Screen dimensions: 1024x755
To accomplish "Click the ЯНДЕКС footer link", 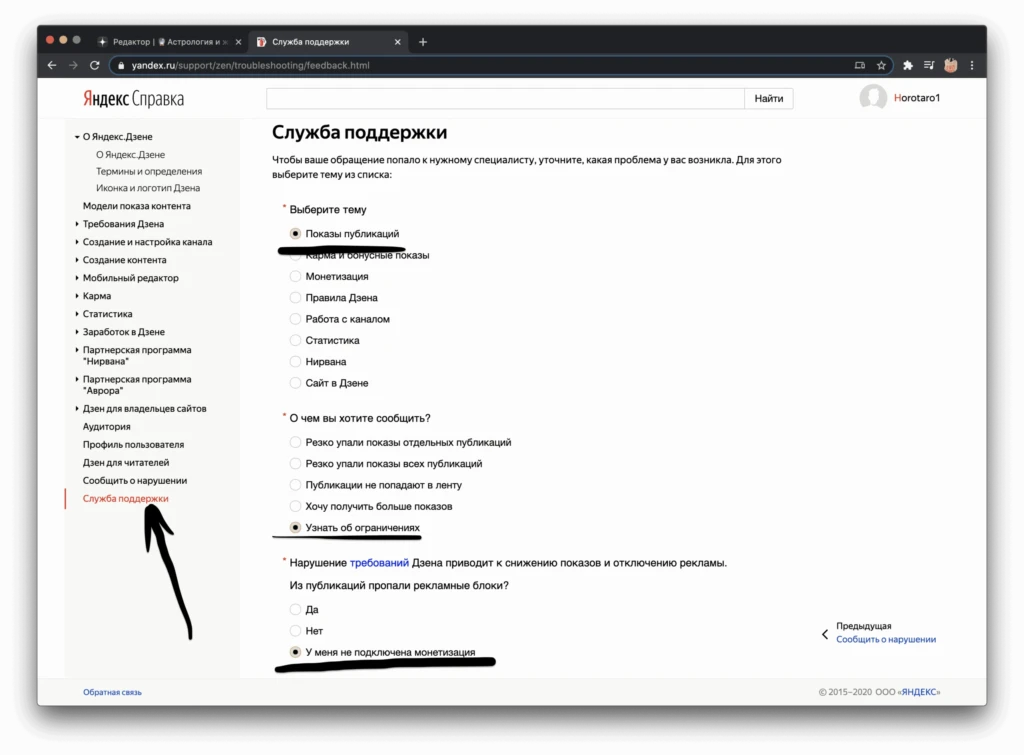I will (920, 692).
